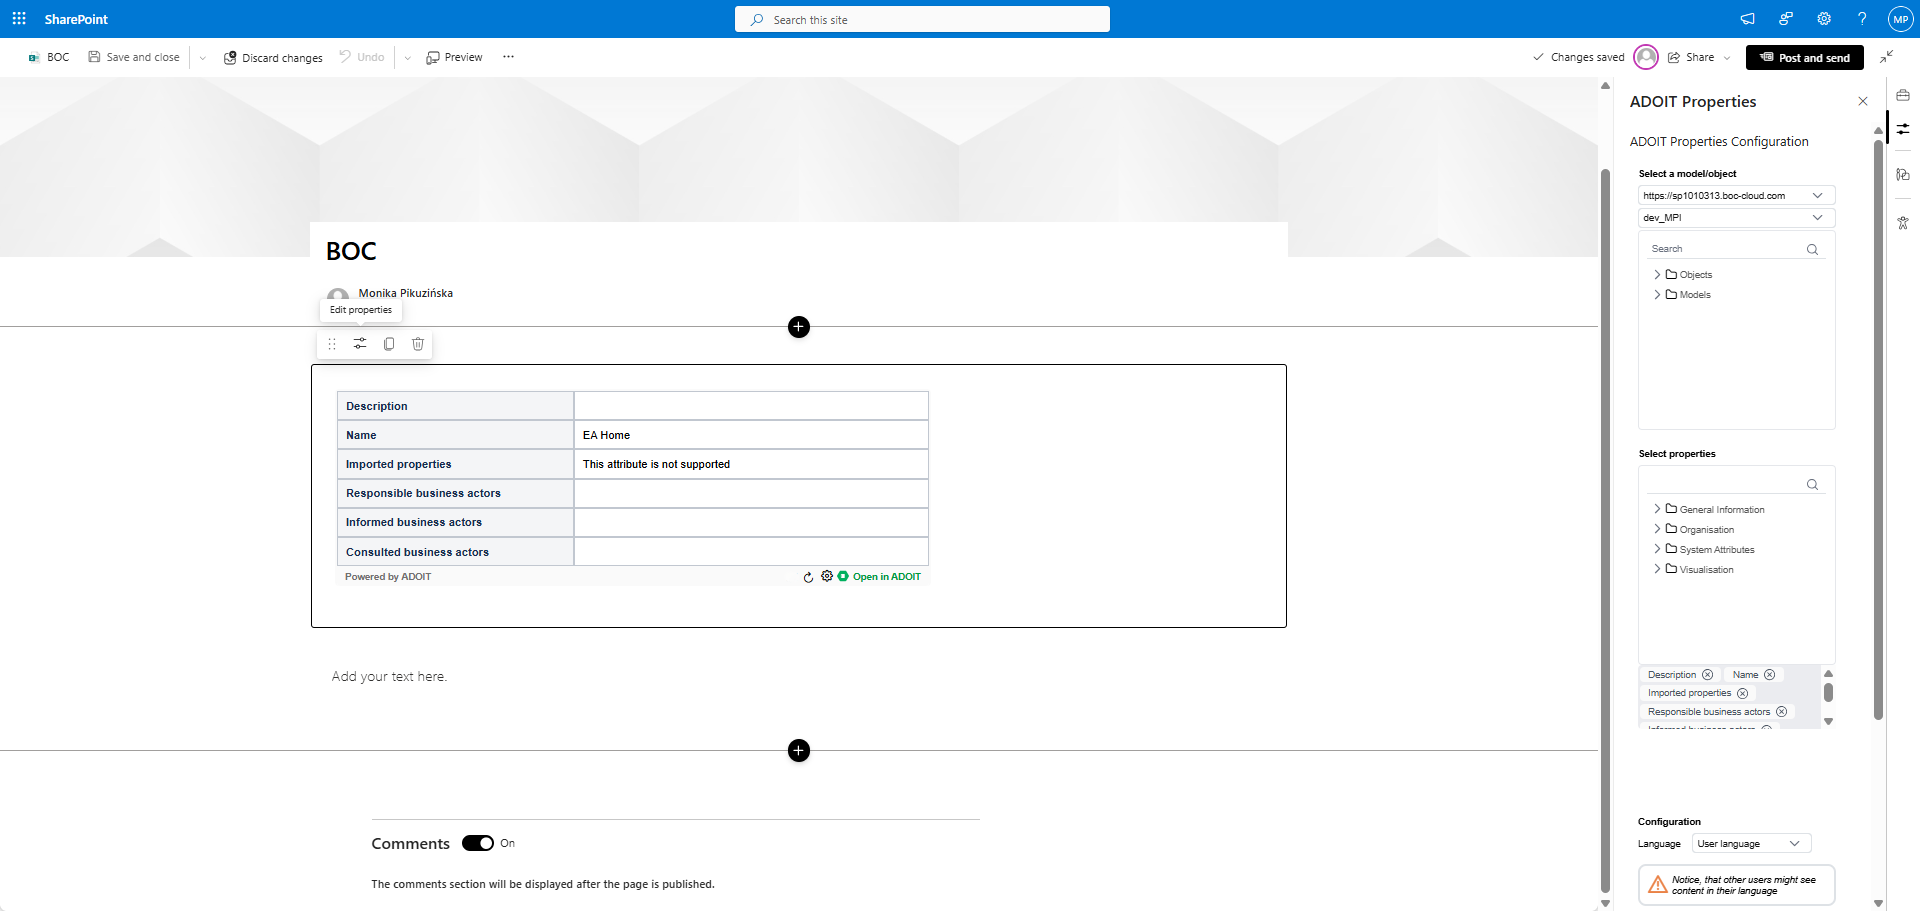Delete the ADOIT web part

pos(418,344)
